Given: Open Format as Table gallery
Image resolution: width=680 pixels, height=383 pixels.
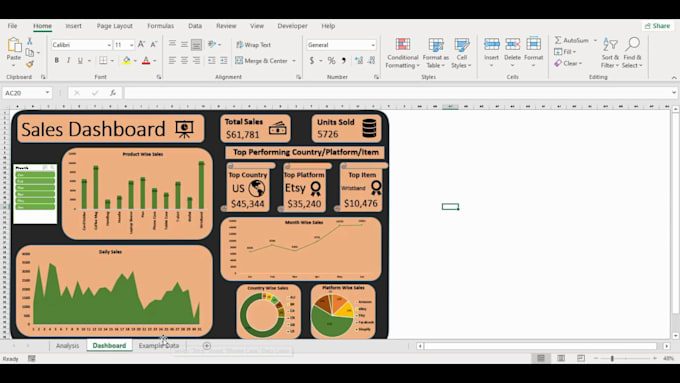Looking at the screenshot, I should pos(435,53).
